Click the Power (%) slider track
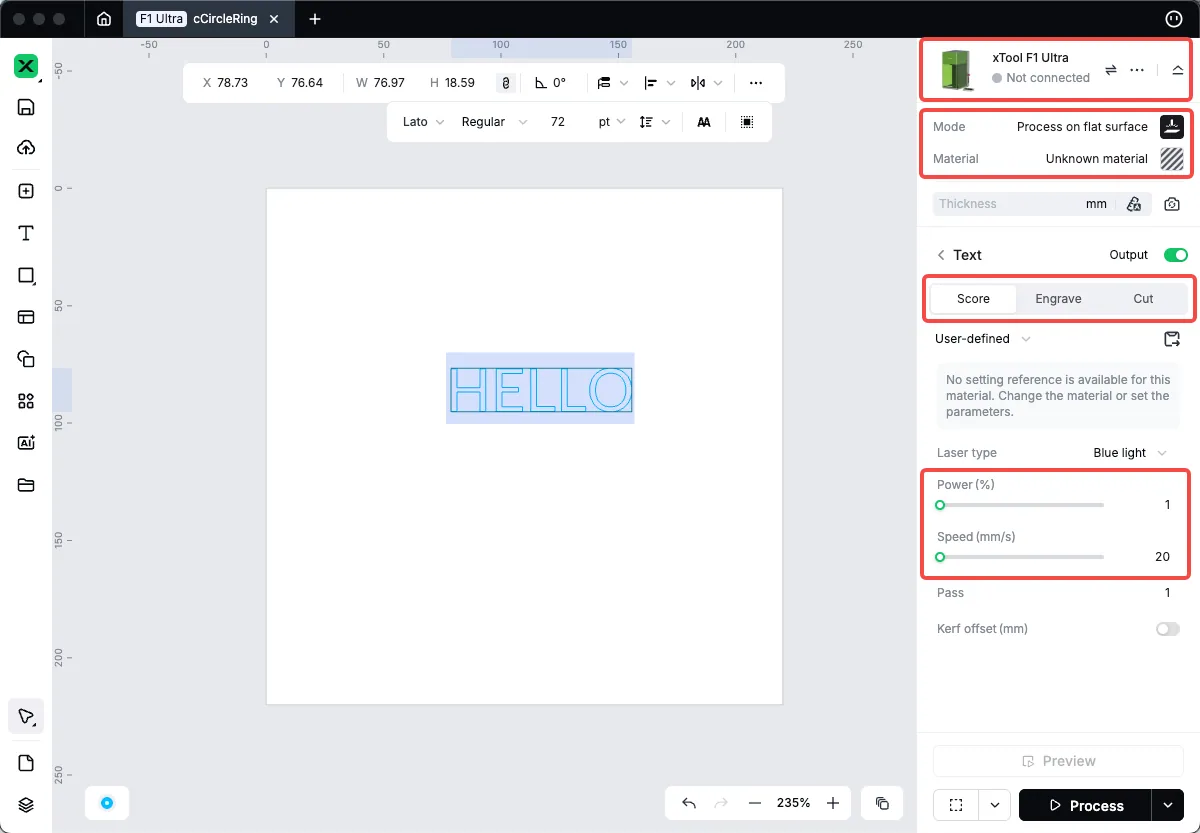Screen dimensions: 1200x833 pyautogui.click(x=1020, y=505)
